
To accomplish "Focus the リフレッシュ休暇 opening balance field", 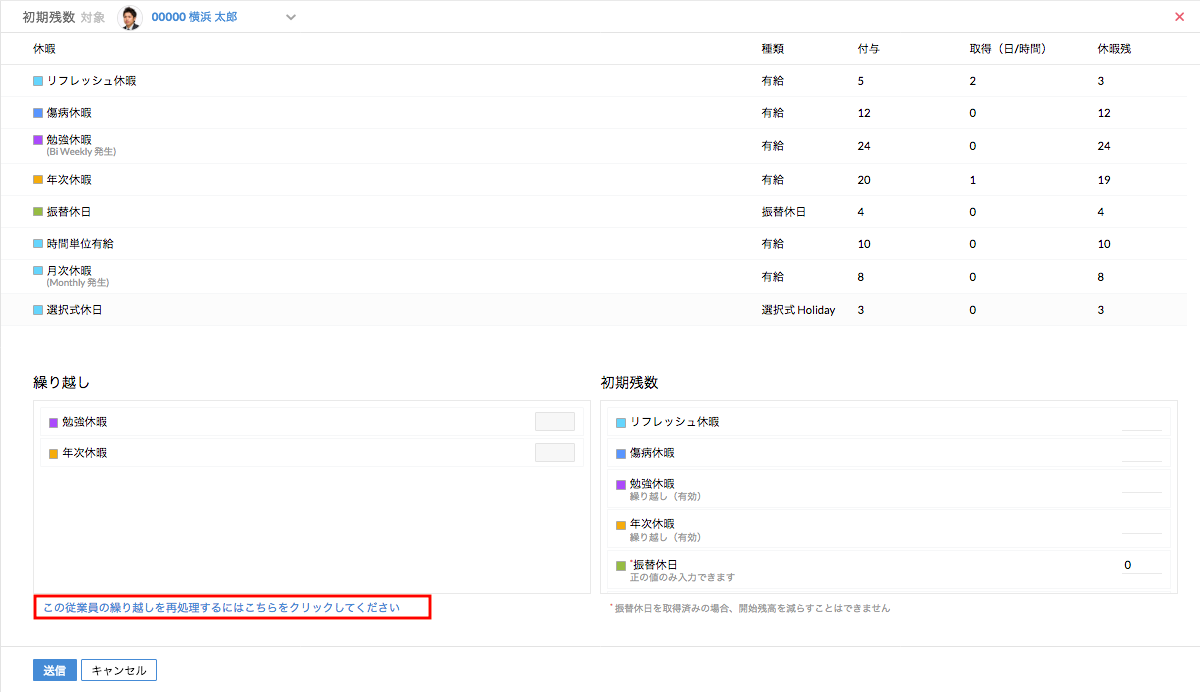I will [1142, 421].
